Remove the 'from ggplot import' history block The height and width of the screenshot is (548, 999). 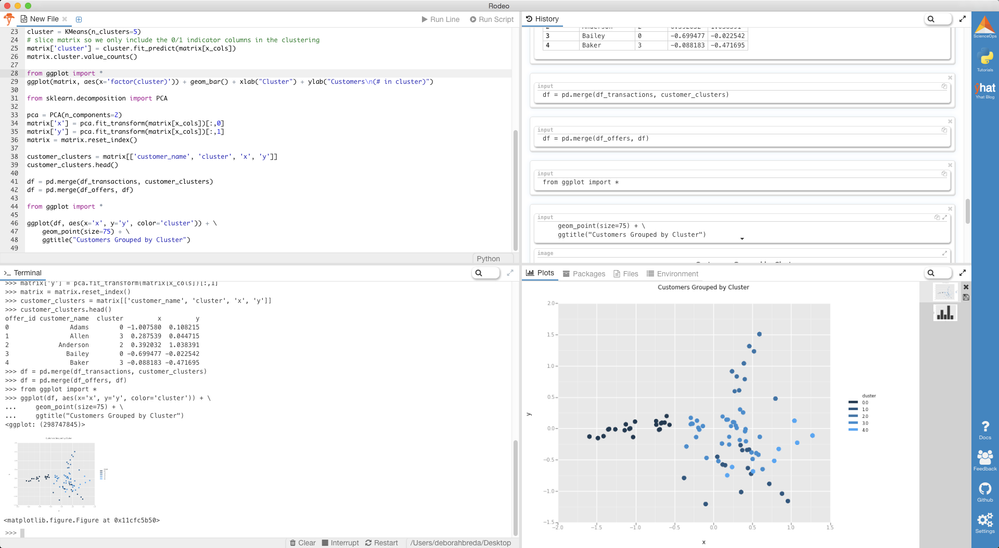coord(950,165)
